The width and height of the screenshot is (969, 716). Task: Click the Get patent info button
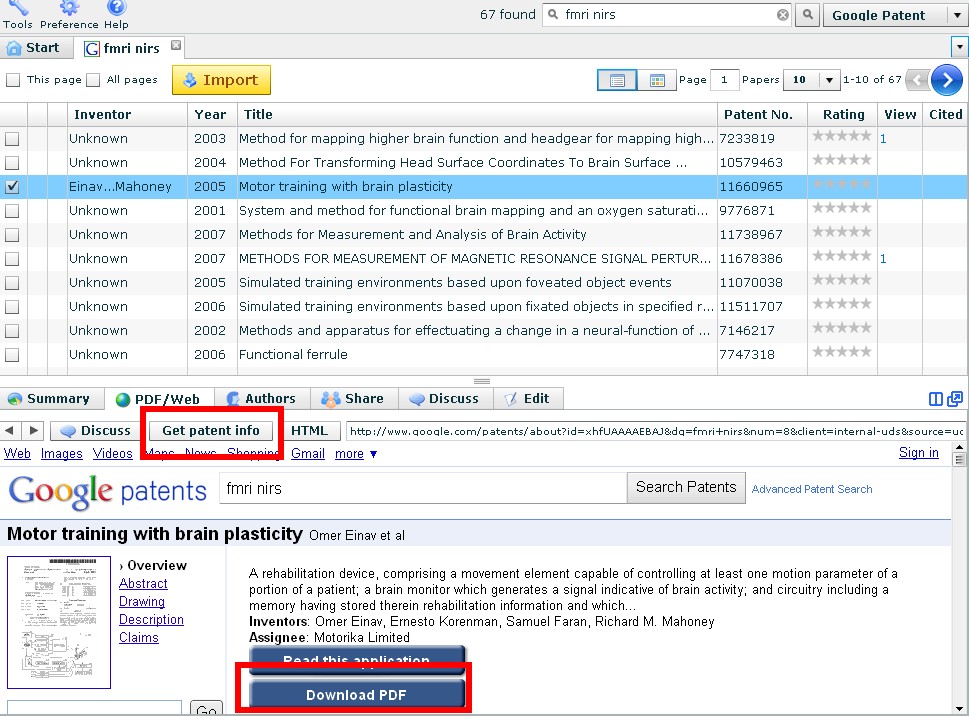tap(211, 431)
